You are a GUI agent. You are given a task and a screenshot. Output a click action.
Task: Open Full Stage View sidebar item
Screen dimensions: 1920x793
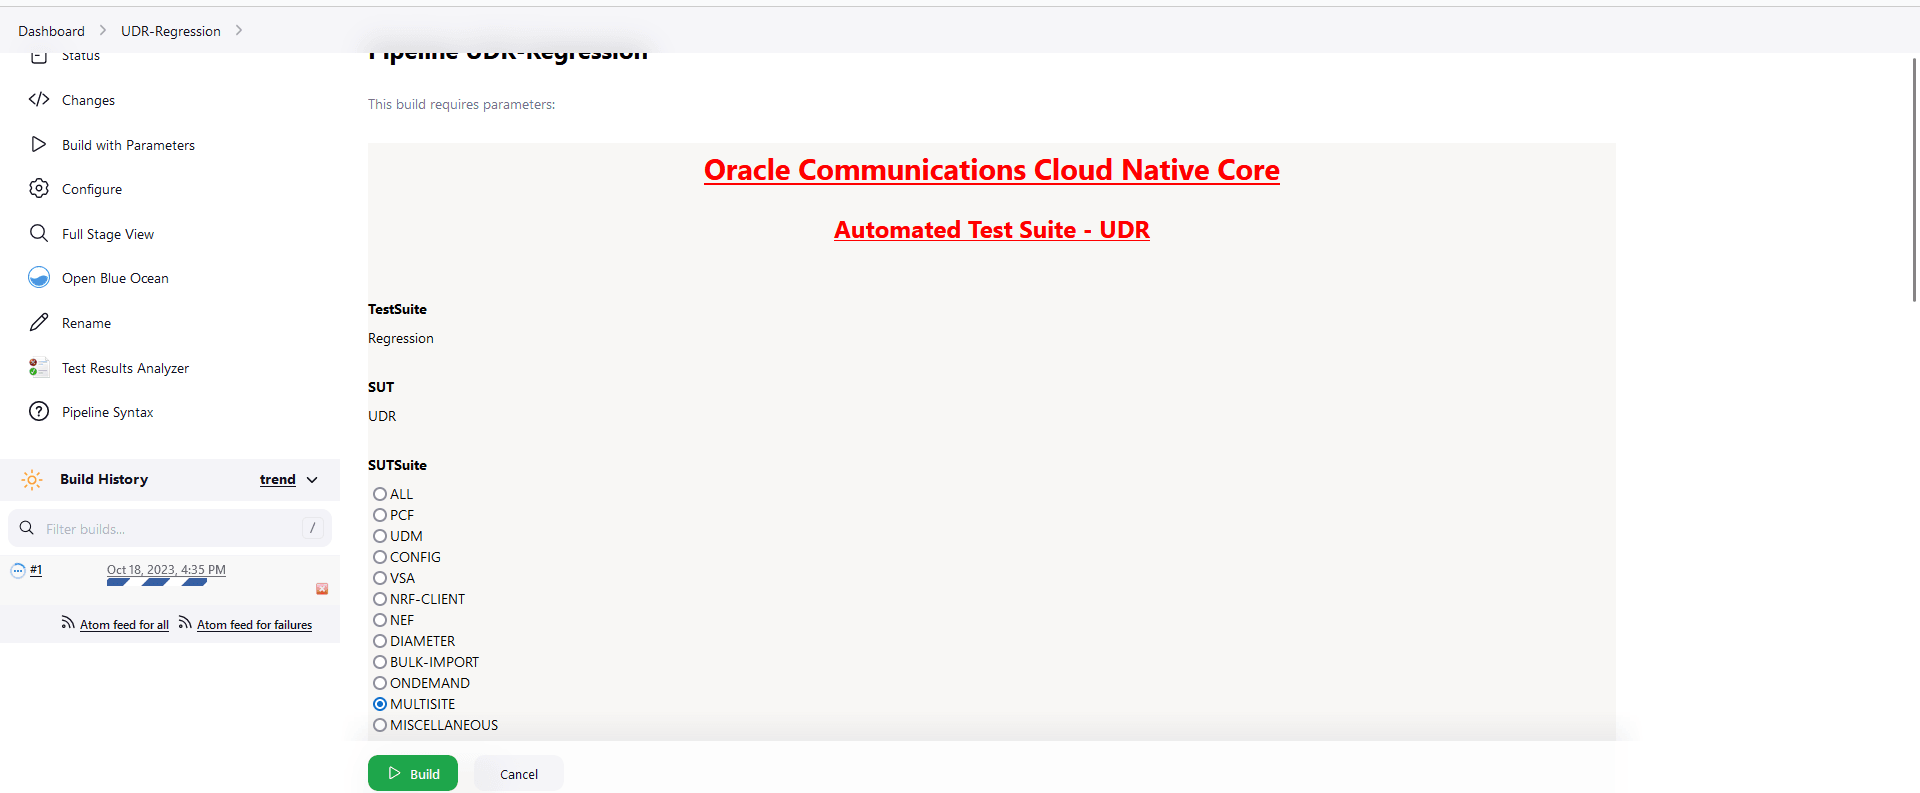108,234
